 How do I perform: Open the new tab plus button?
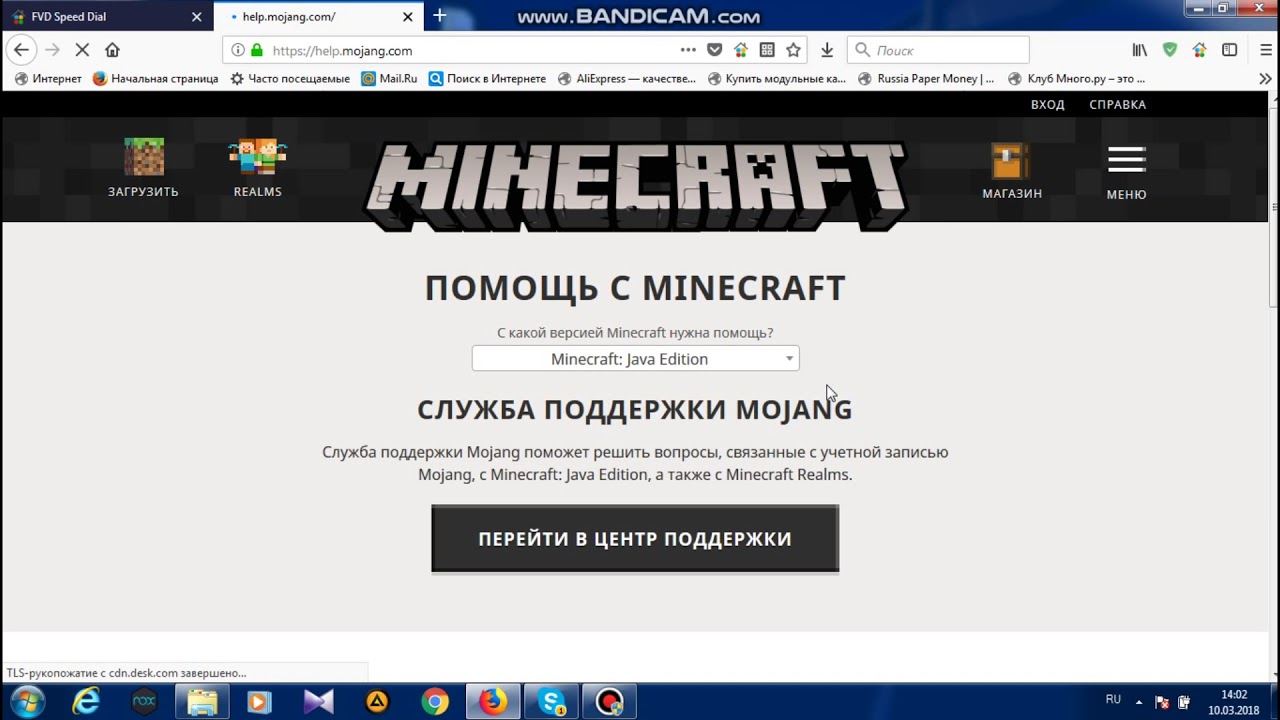point(439,16)
